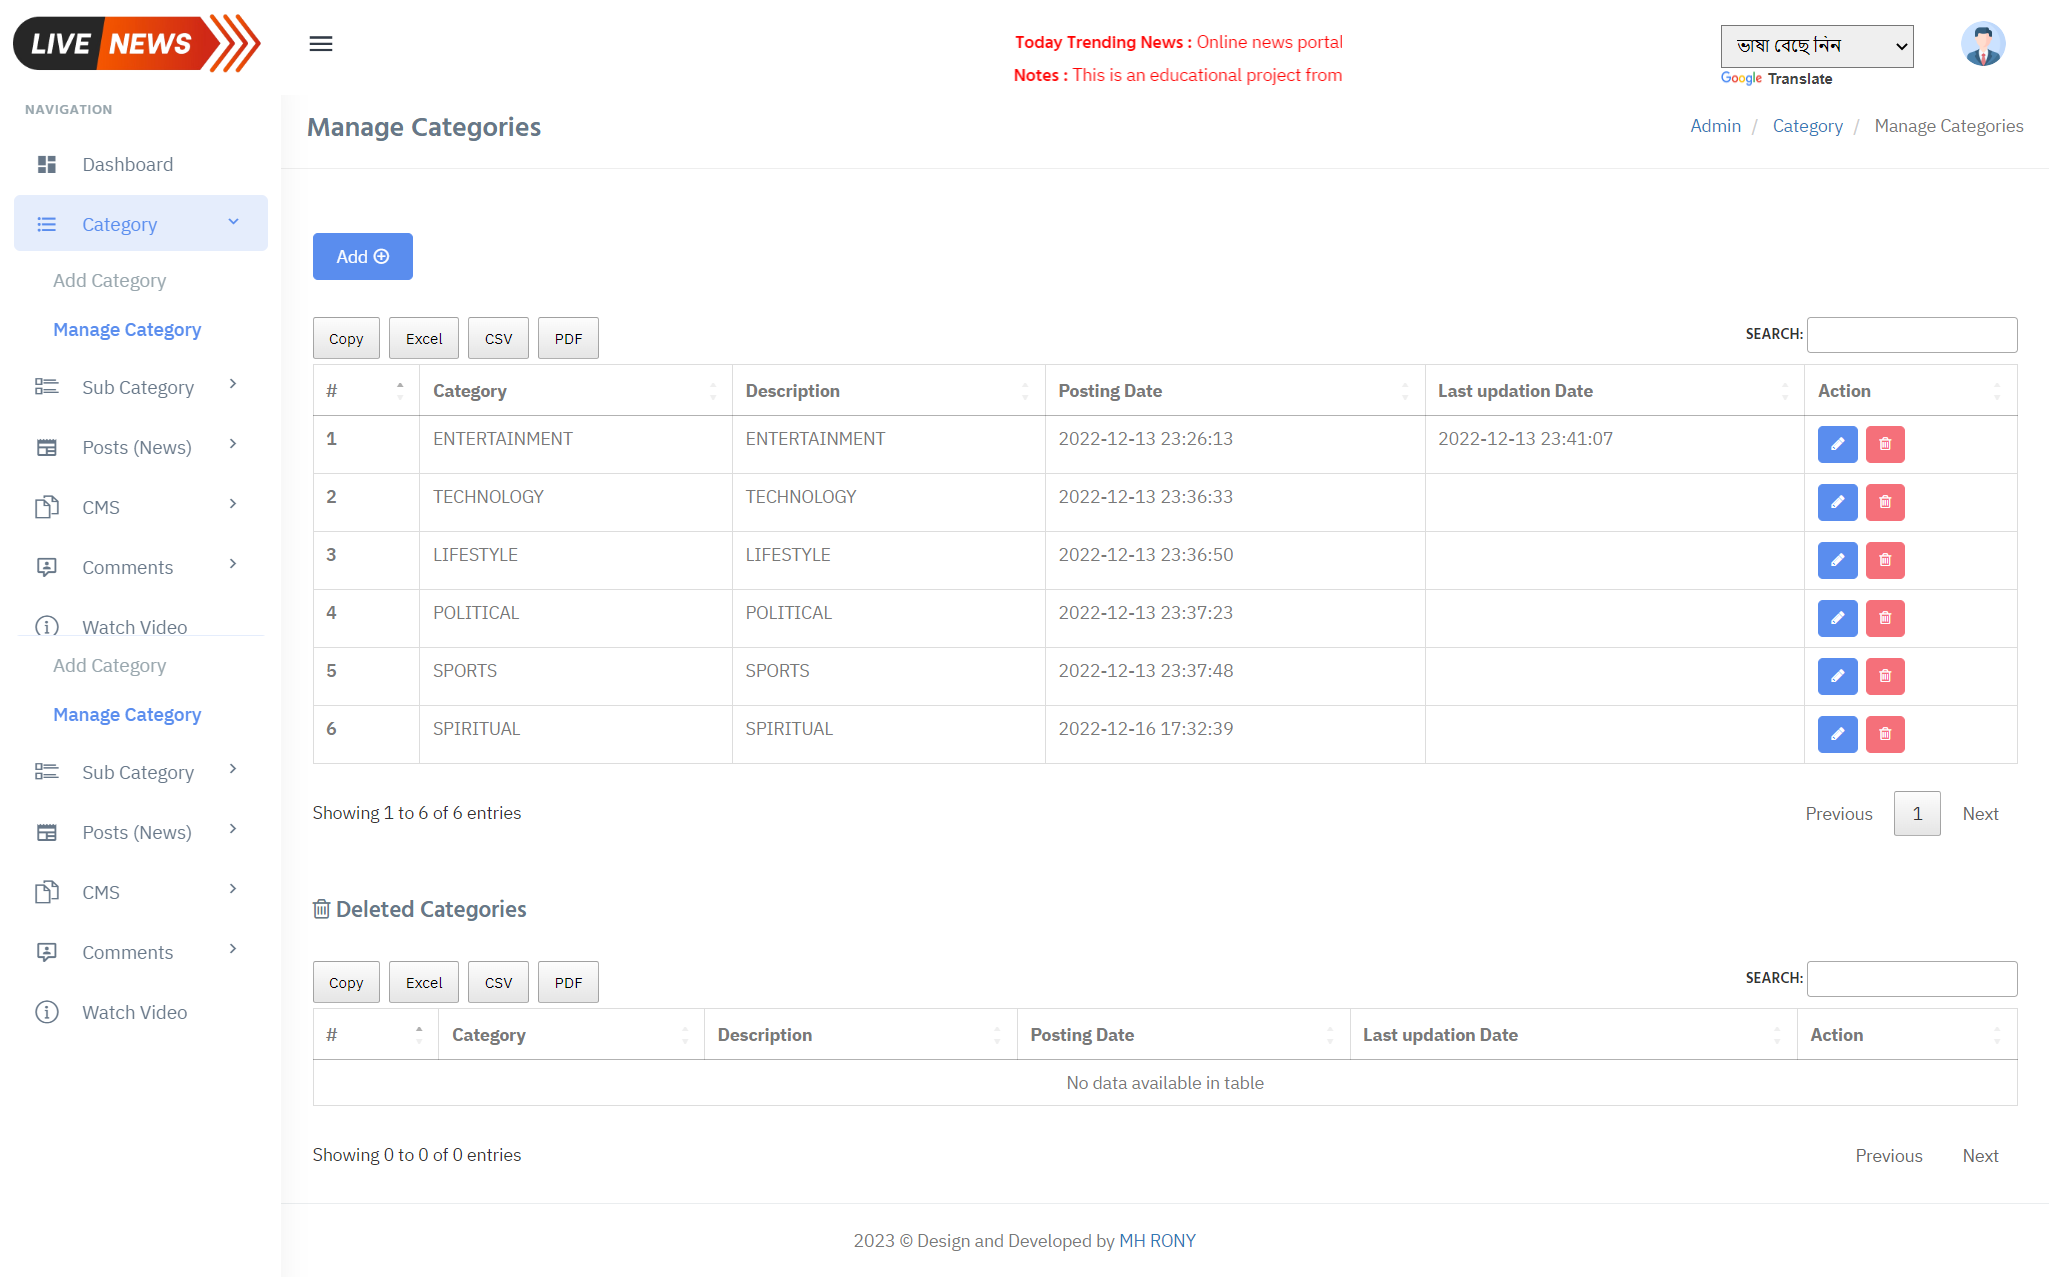Click the Posts (News) calendar icon

click(x=47, y=447)
